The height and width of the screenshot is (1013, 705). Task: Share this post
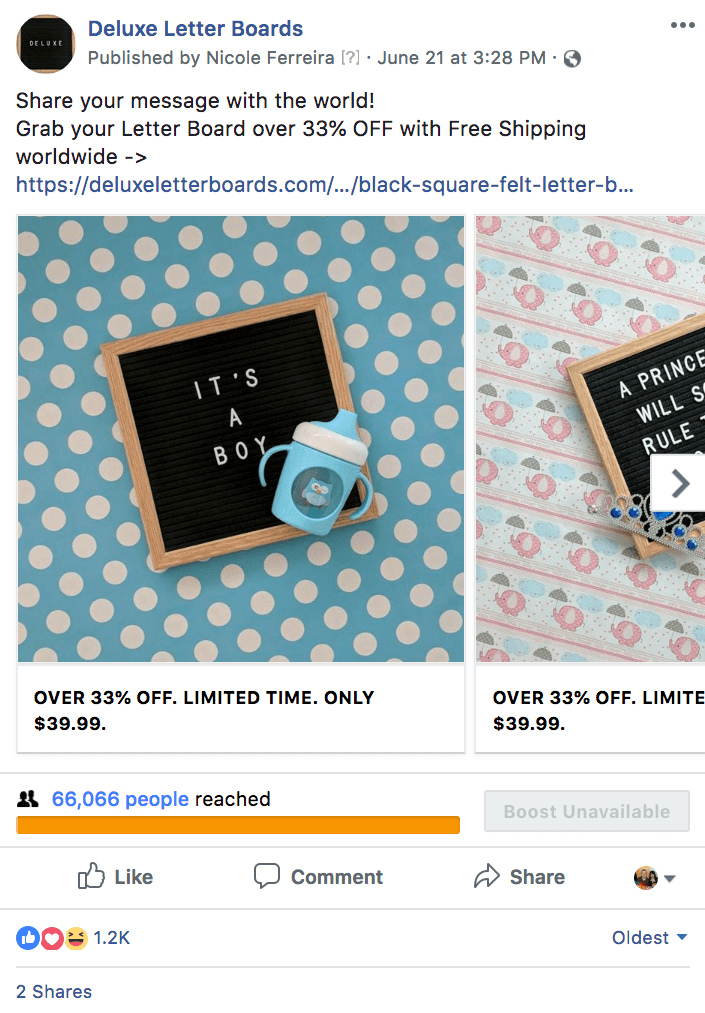pyautogui.click(x=519, y=877)
